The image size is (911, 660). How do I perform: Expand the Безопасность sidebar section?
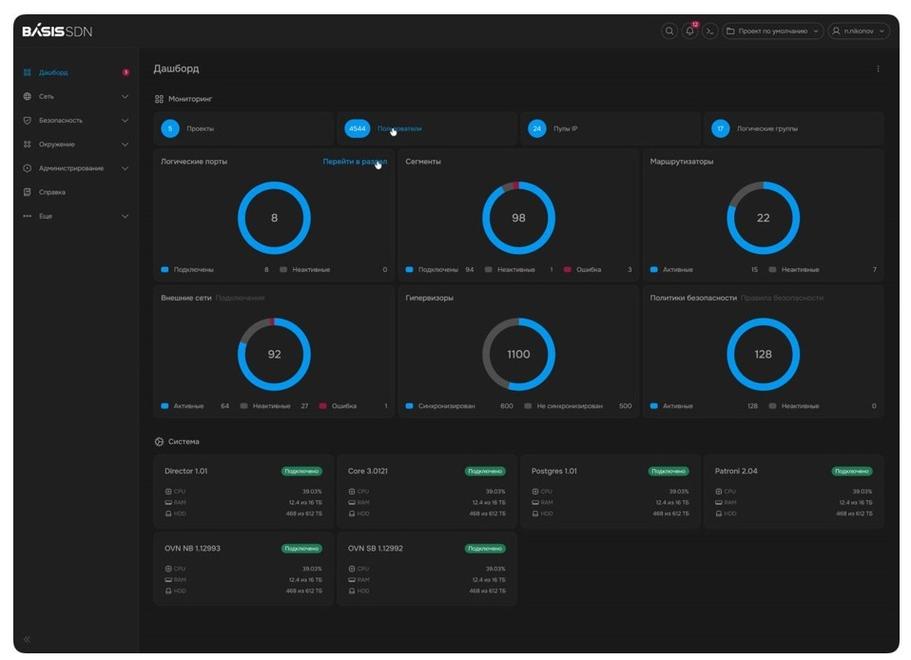[76, 120]
